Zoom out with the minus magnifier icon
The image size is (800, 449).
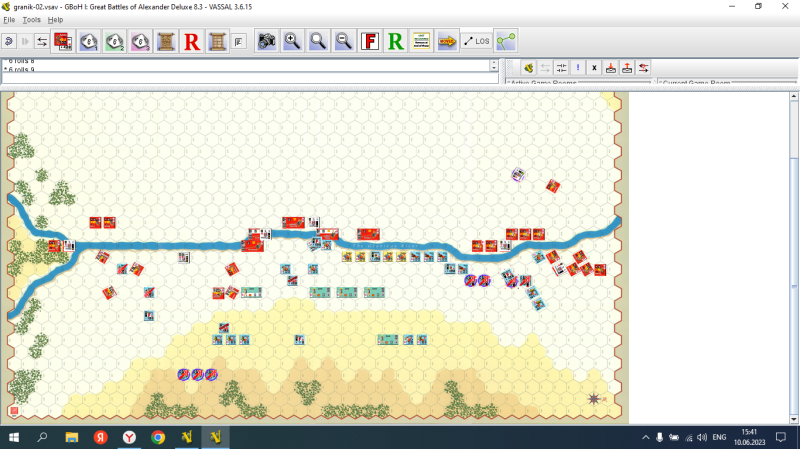344,41
